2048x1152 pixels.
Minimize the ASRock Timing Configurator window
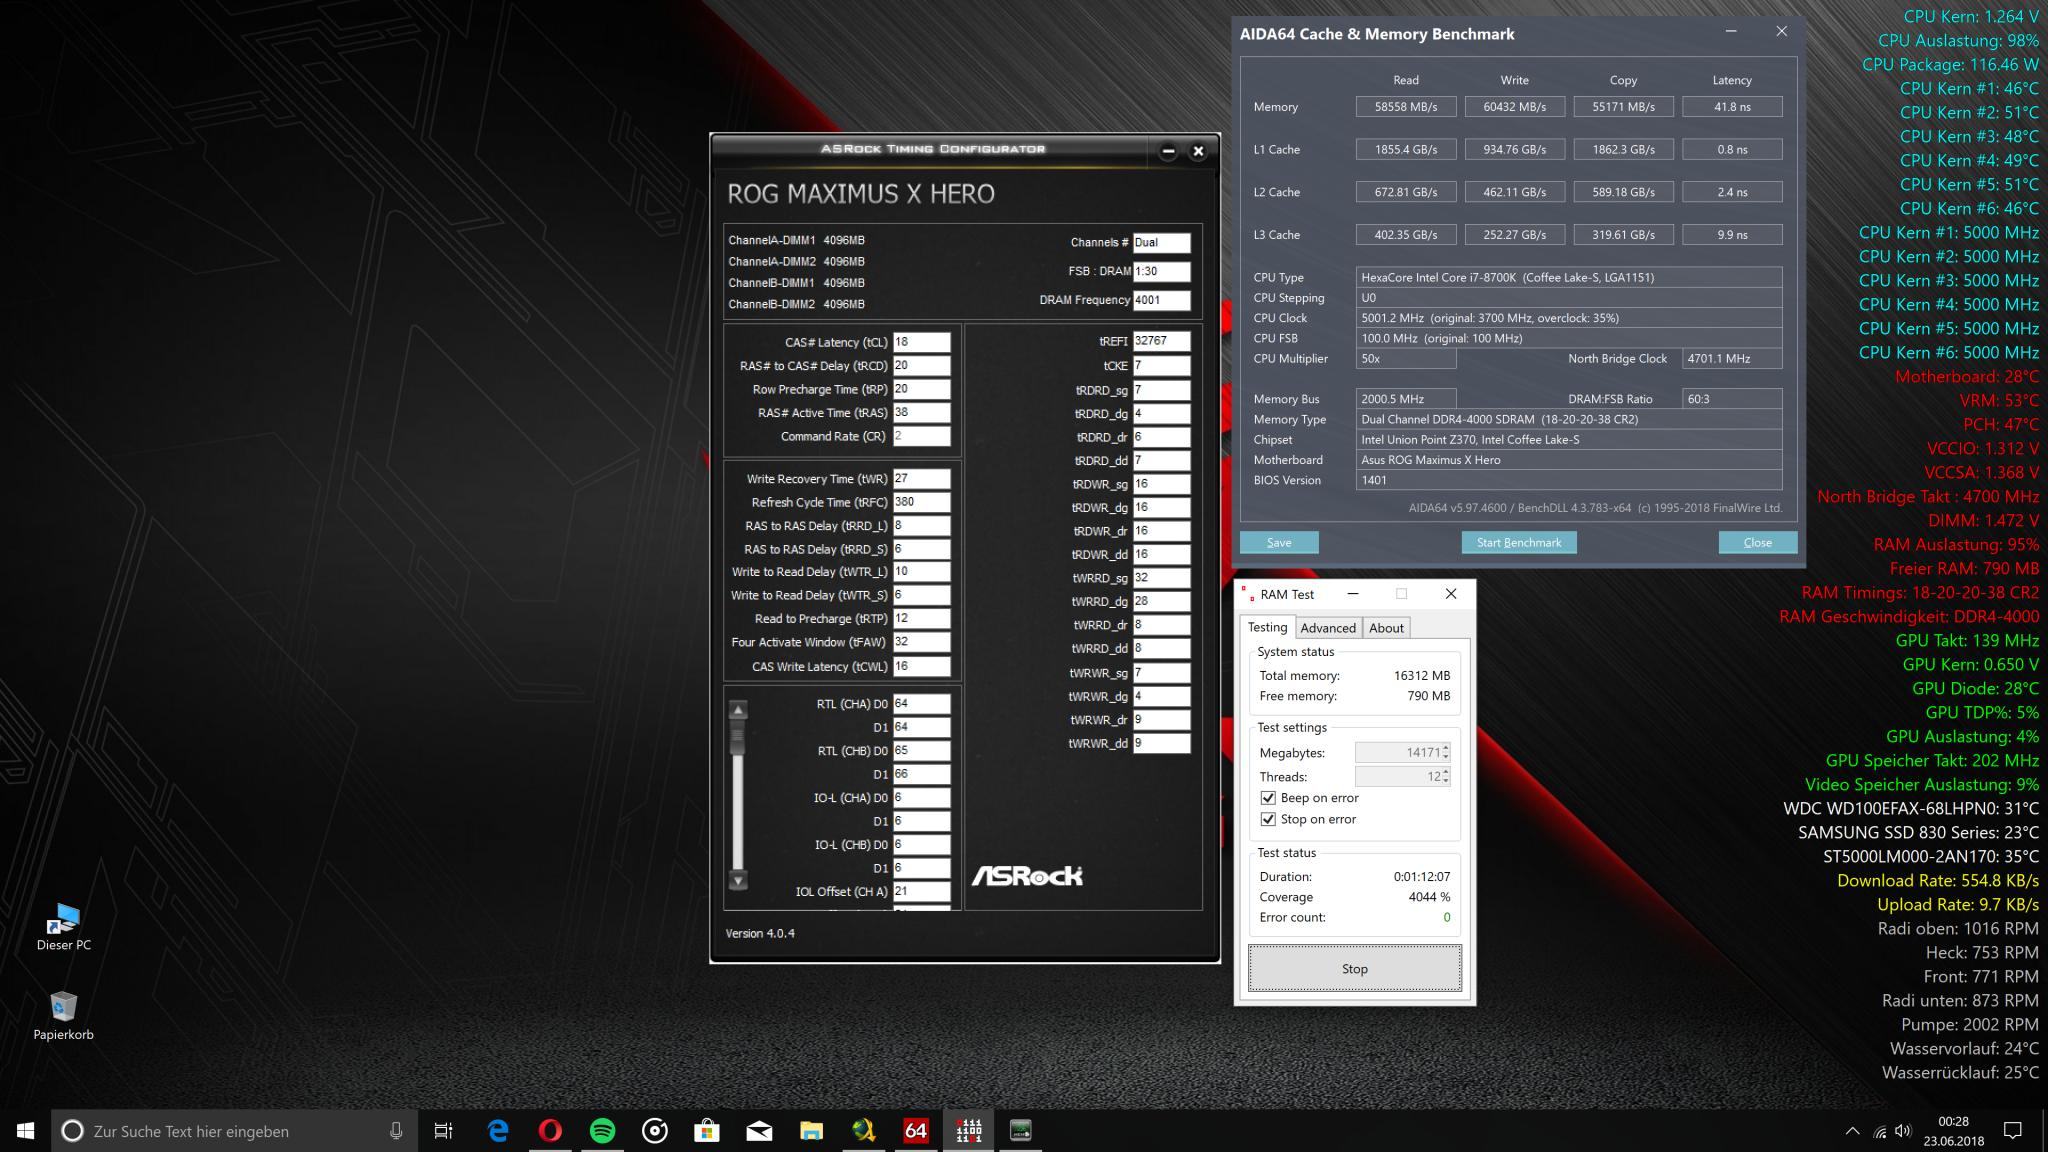[x=1168, y=151]
